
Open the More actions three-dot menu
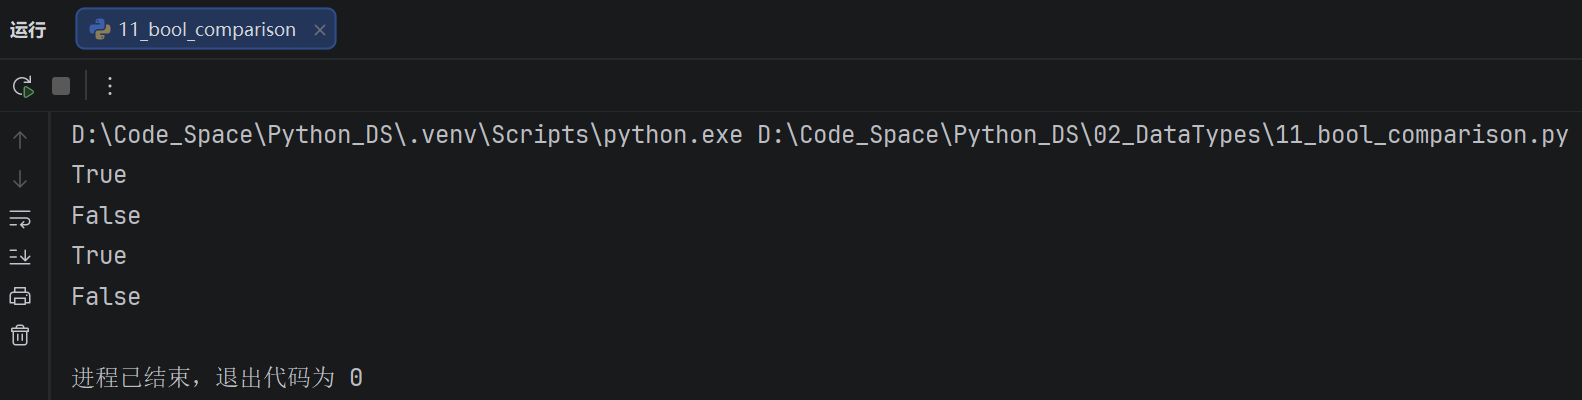tap(110, 86)
